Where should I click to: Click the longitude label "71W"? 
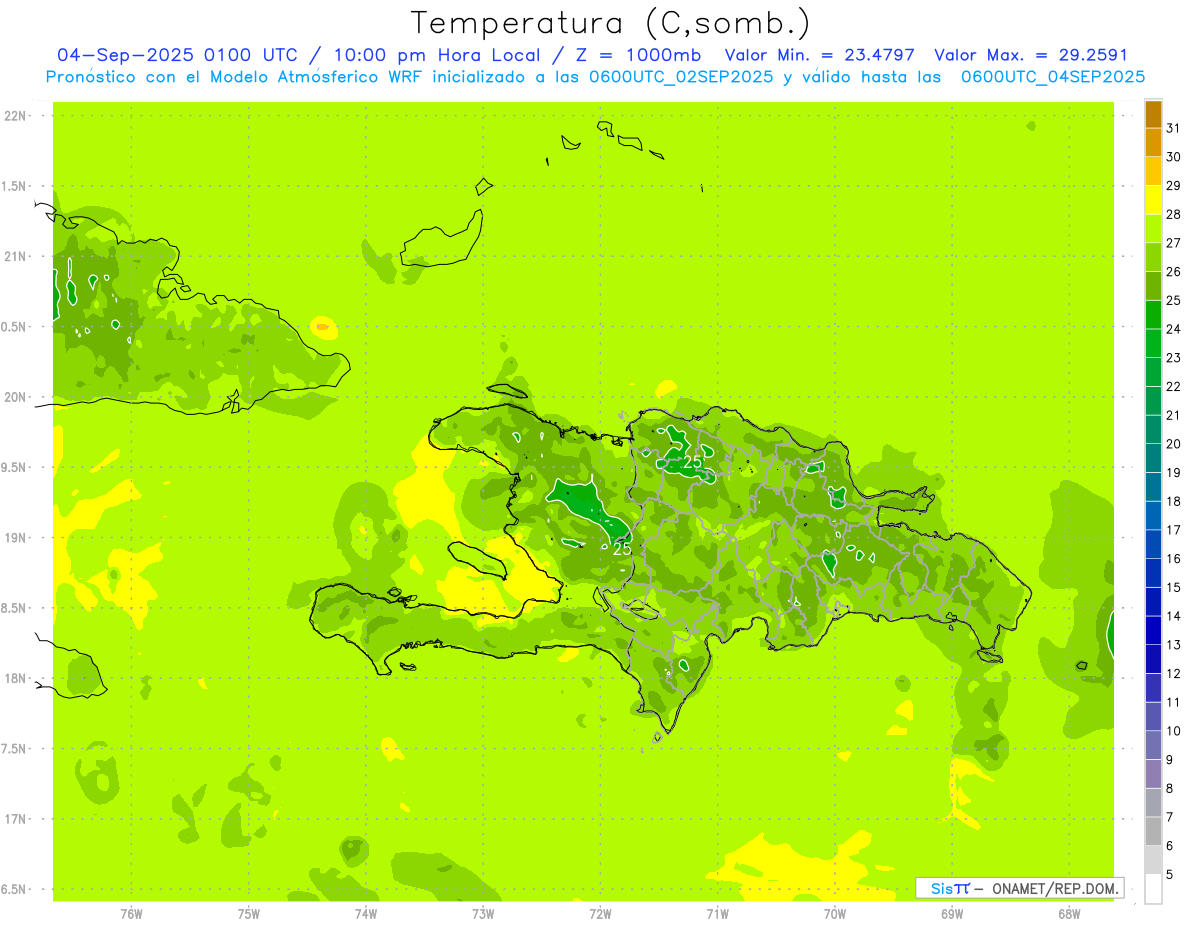pos(717,914)
